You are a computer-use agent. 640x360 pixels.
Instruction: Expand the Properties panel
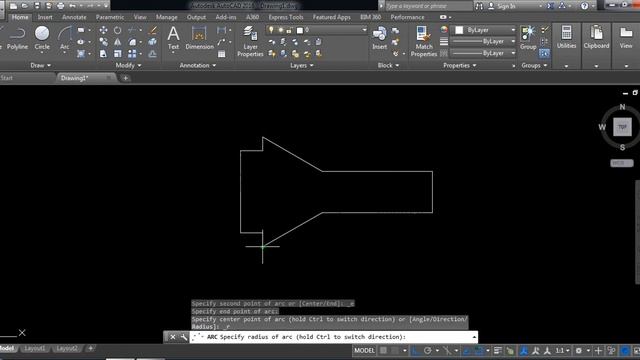point(460,65)
